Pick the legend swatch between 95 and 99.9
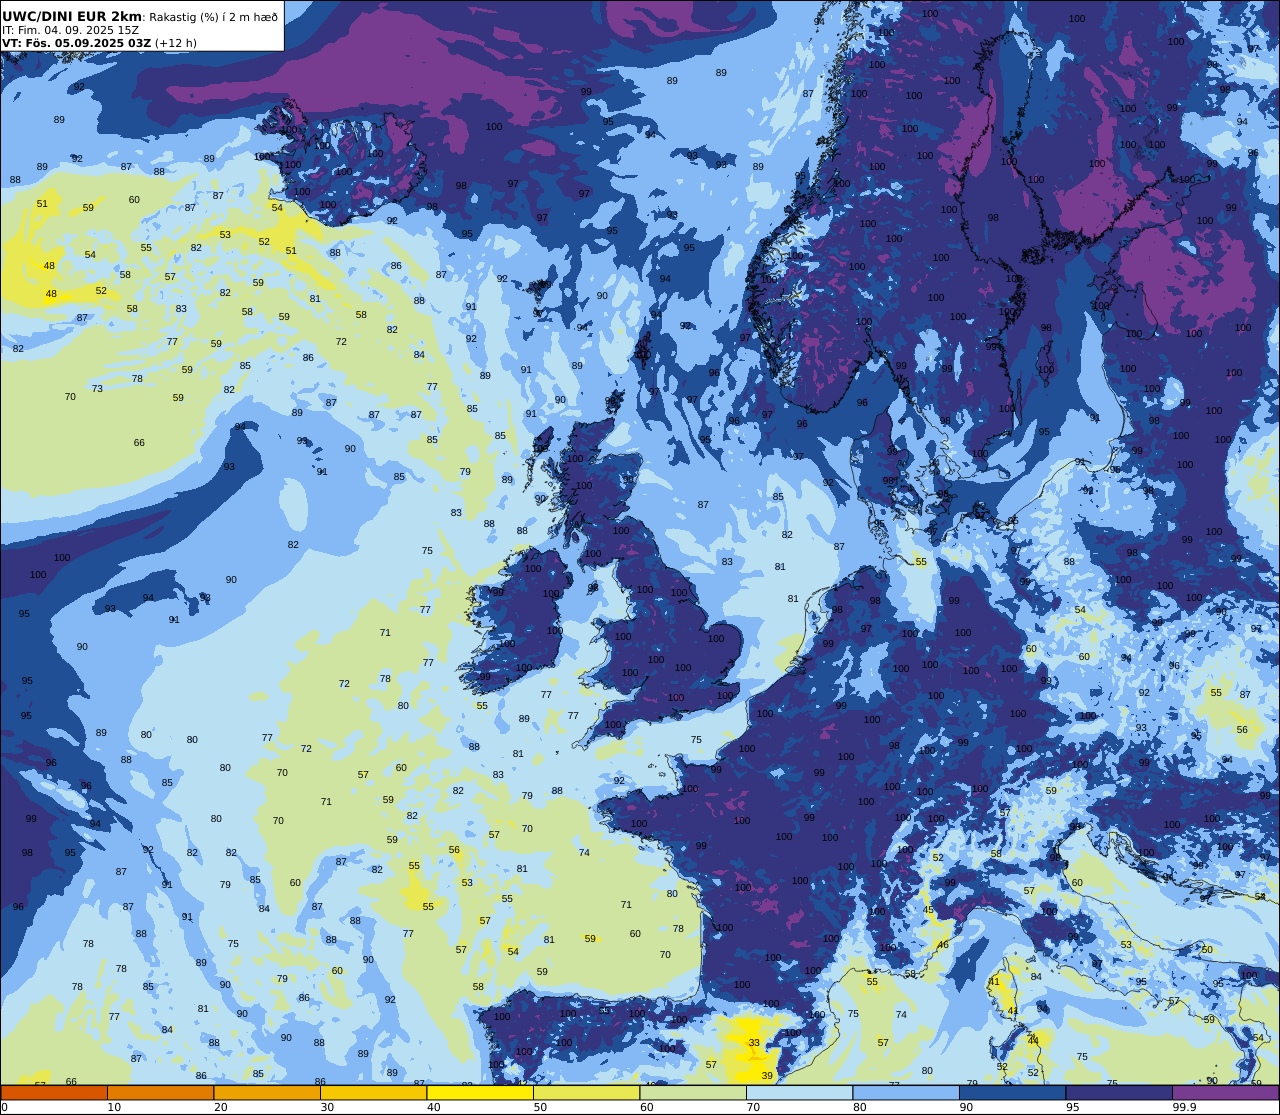 1119,1092
